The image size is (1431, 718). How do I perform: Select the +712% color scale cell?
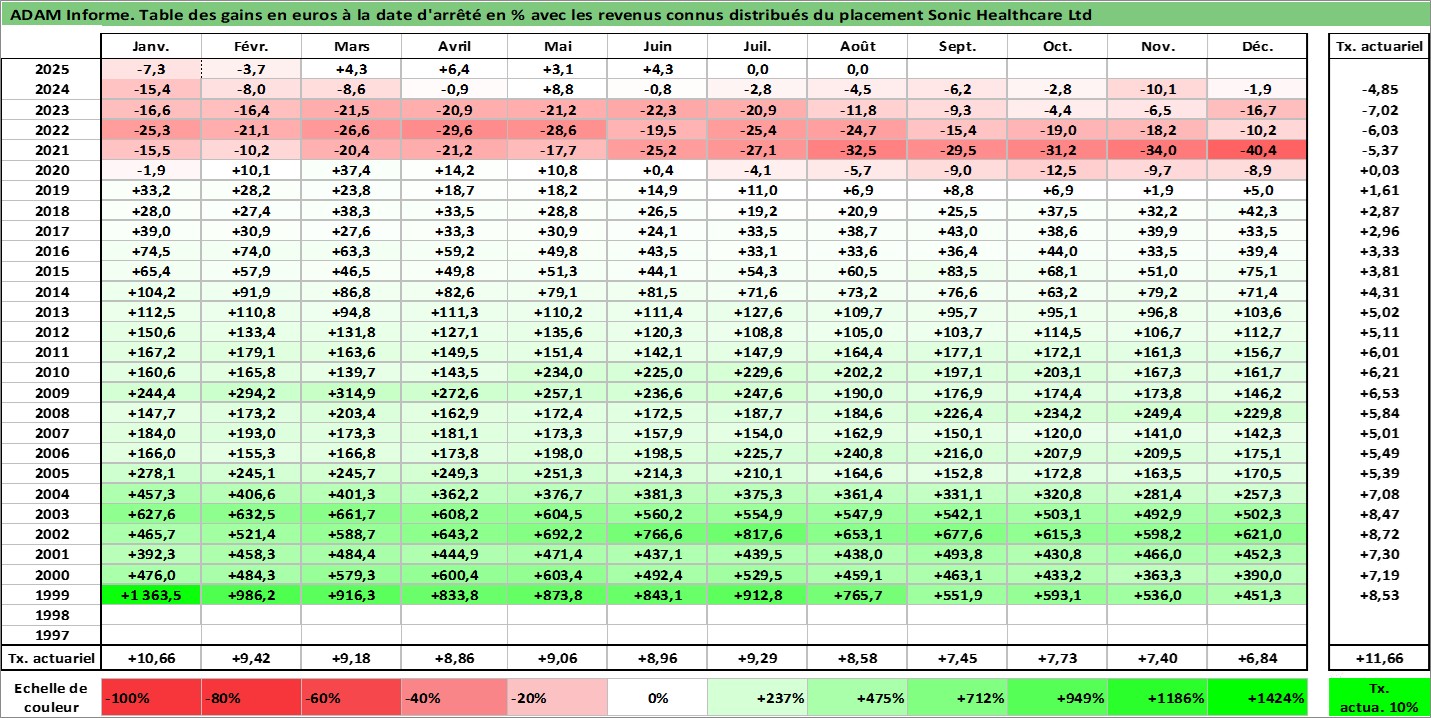(957, 698)
